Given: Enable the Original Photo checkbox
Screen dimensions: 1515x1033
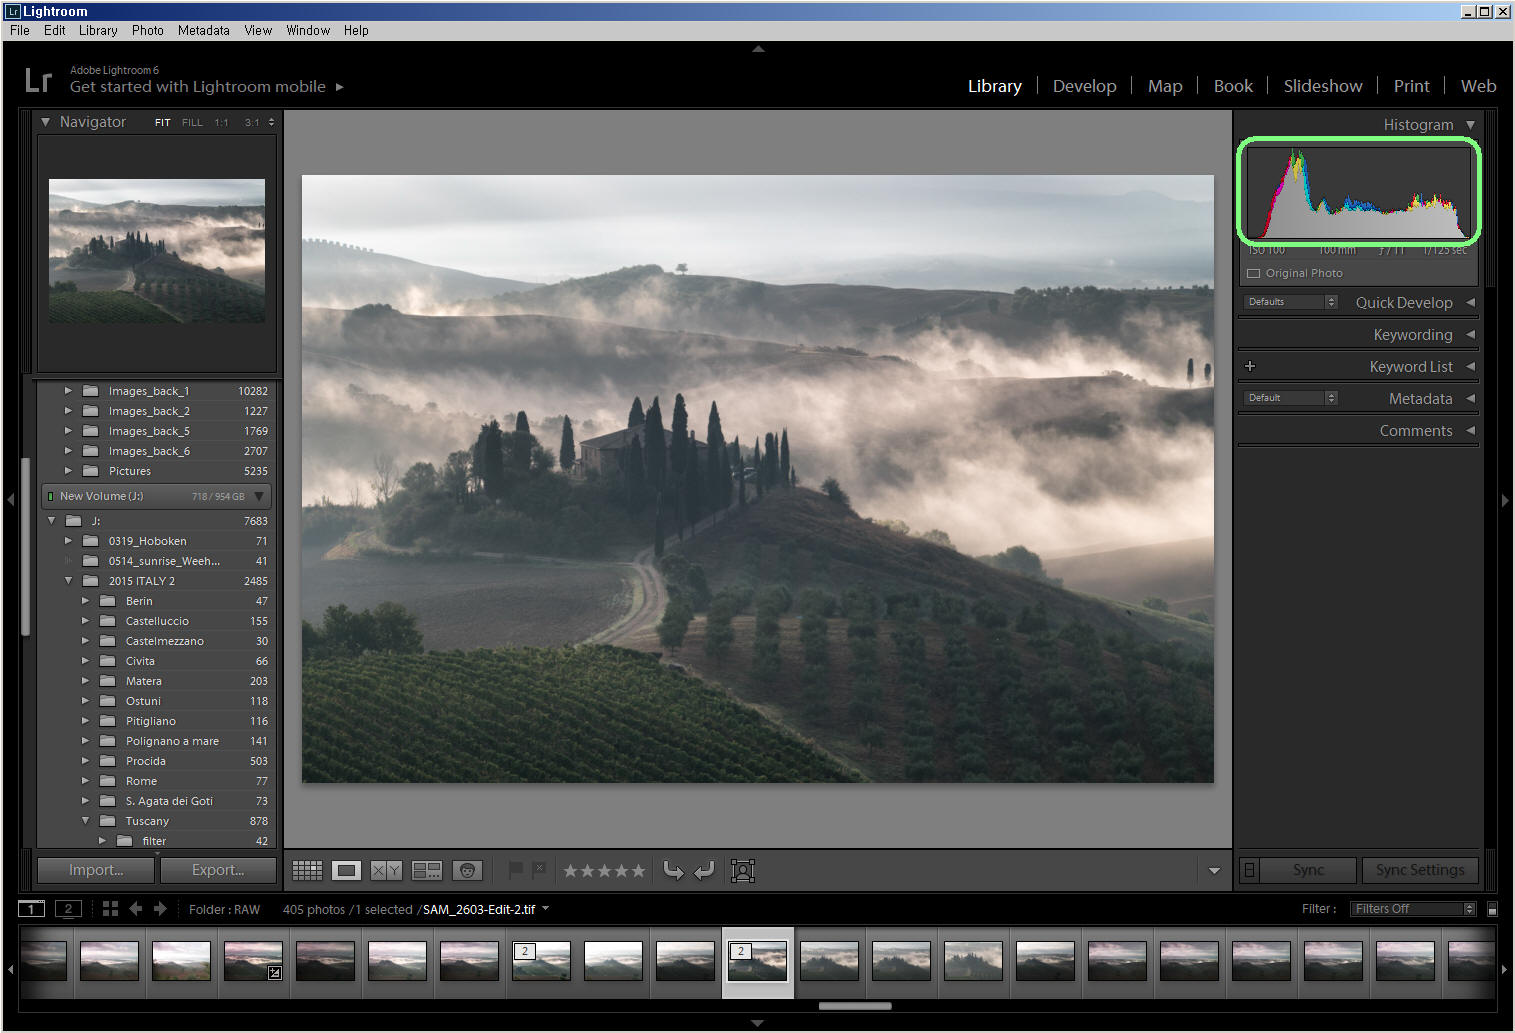Looking at the screenshot, I should (1253, 273).
